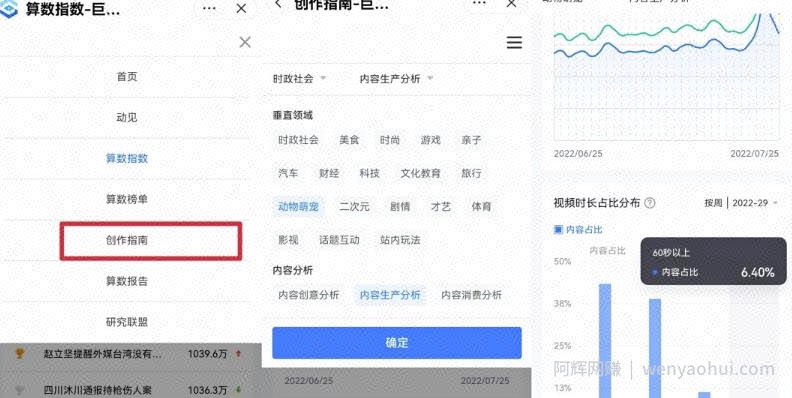Click the tallest bar in the duration chart
The image size is (792, 398).
605,341
